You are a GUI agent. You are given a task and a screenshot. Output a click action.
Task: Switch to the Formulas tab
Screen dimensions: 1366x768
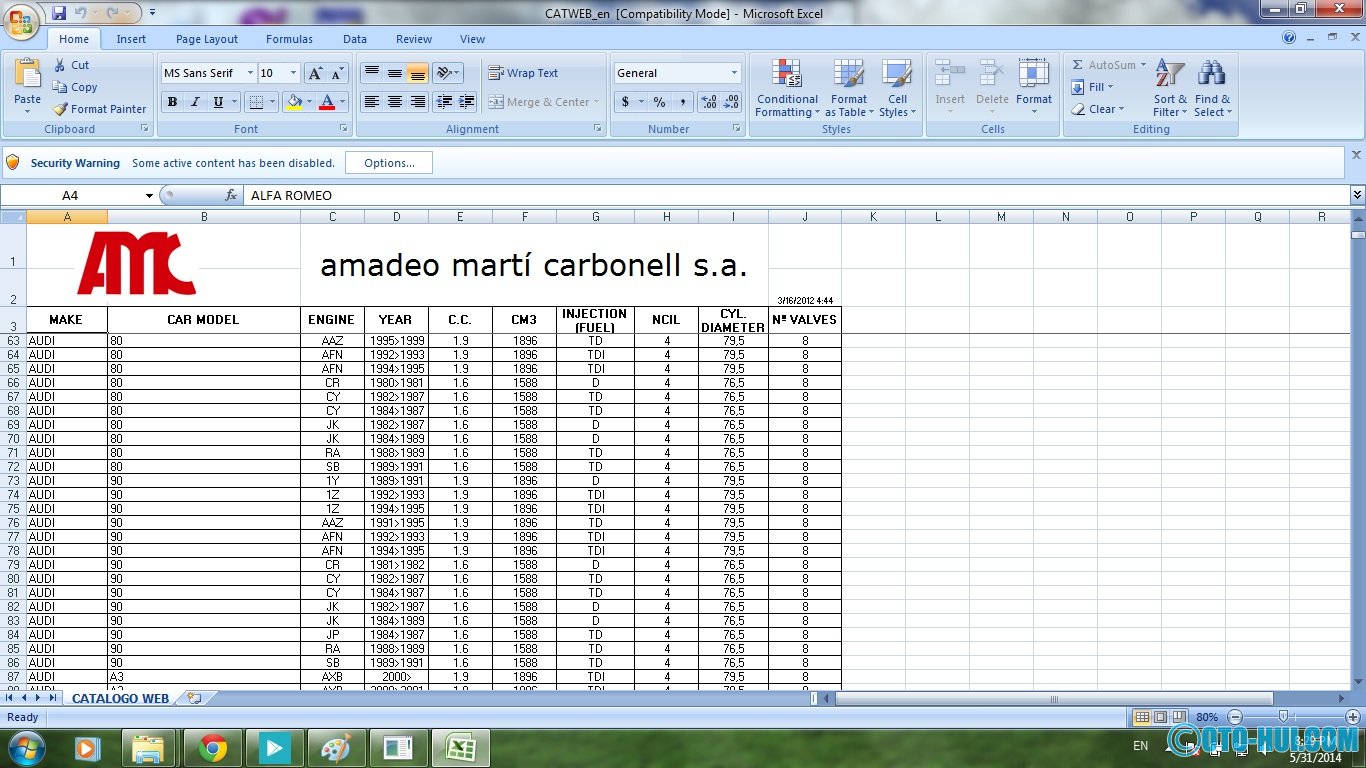click(289, 39)
